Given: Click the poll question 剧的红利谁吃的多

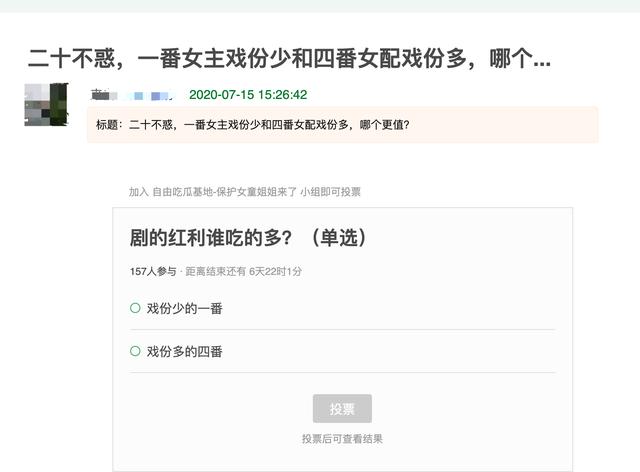Looking at the screenshot, I should pyautogui.click(x=248, y=238).
